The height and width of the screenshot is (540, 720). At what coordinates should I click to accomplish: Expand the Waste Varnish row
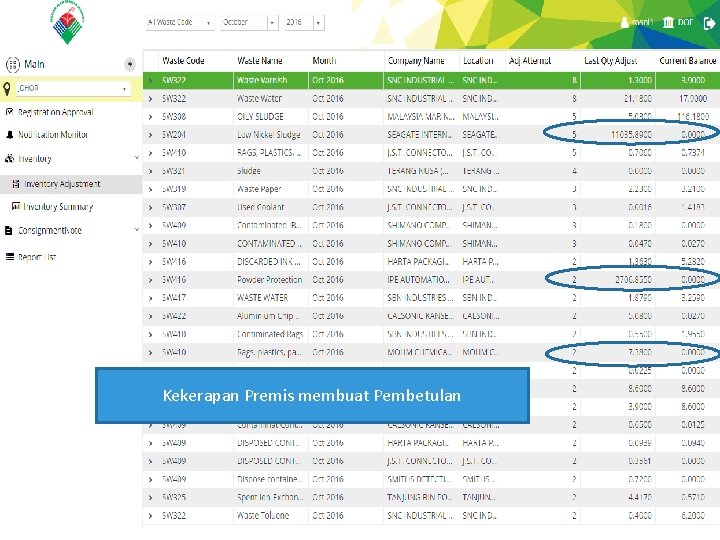pyautogui.click(x=150, y=80)
